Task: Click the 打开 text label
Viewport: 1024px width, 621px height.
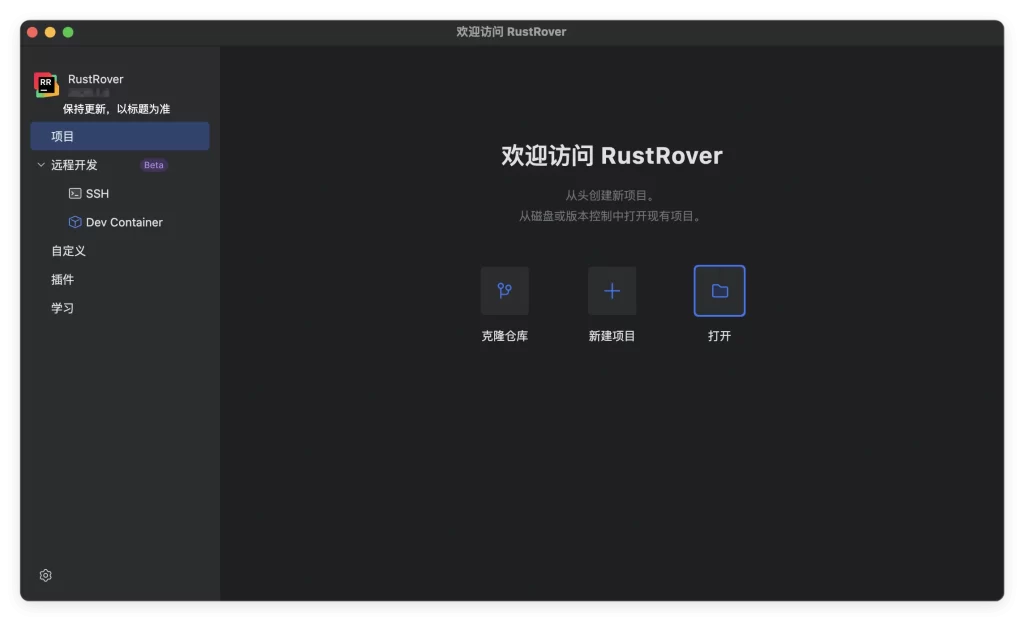Action: (720, 336)
